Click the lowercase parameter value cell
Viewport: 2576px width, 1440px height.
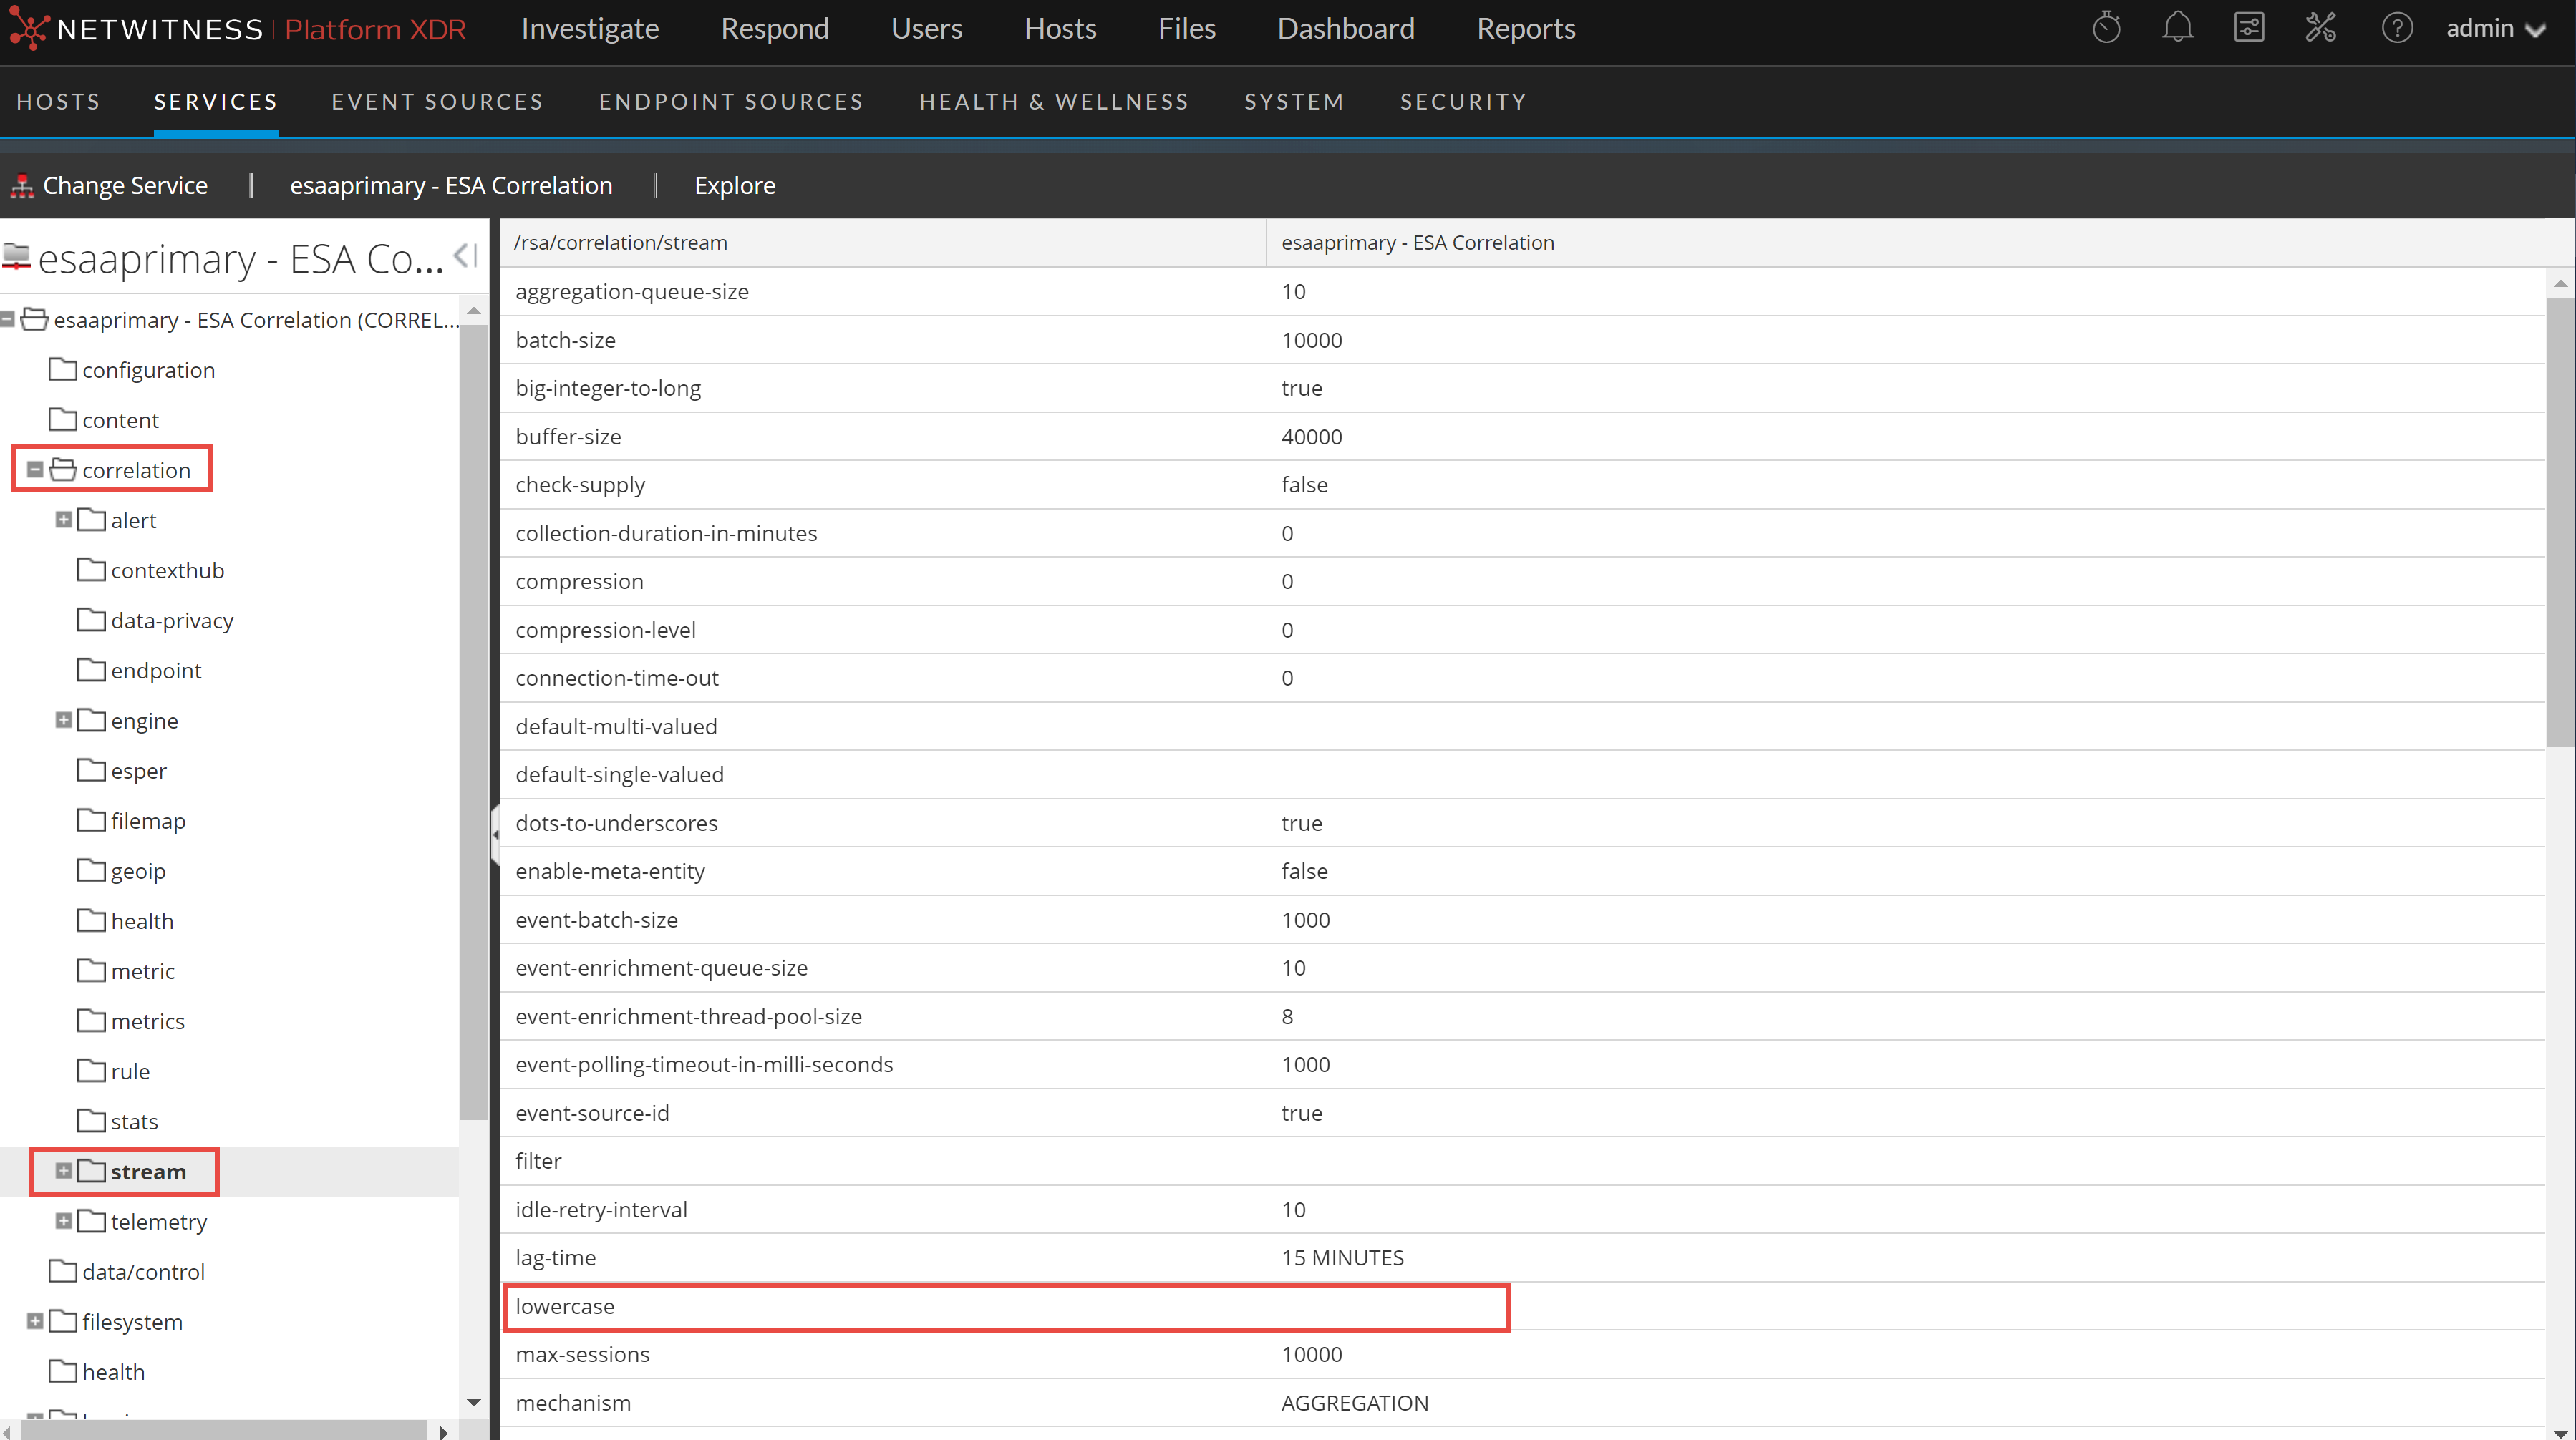(1904, 1306)
